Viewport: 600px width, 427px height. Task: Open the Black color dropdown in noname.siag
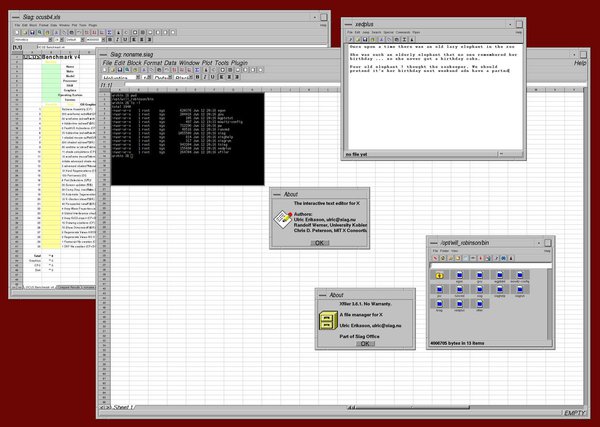tap(191, 77)
